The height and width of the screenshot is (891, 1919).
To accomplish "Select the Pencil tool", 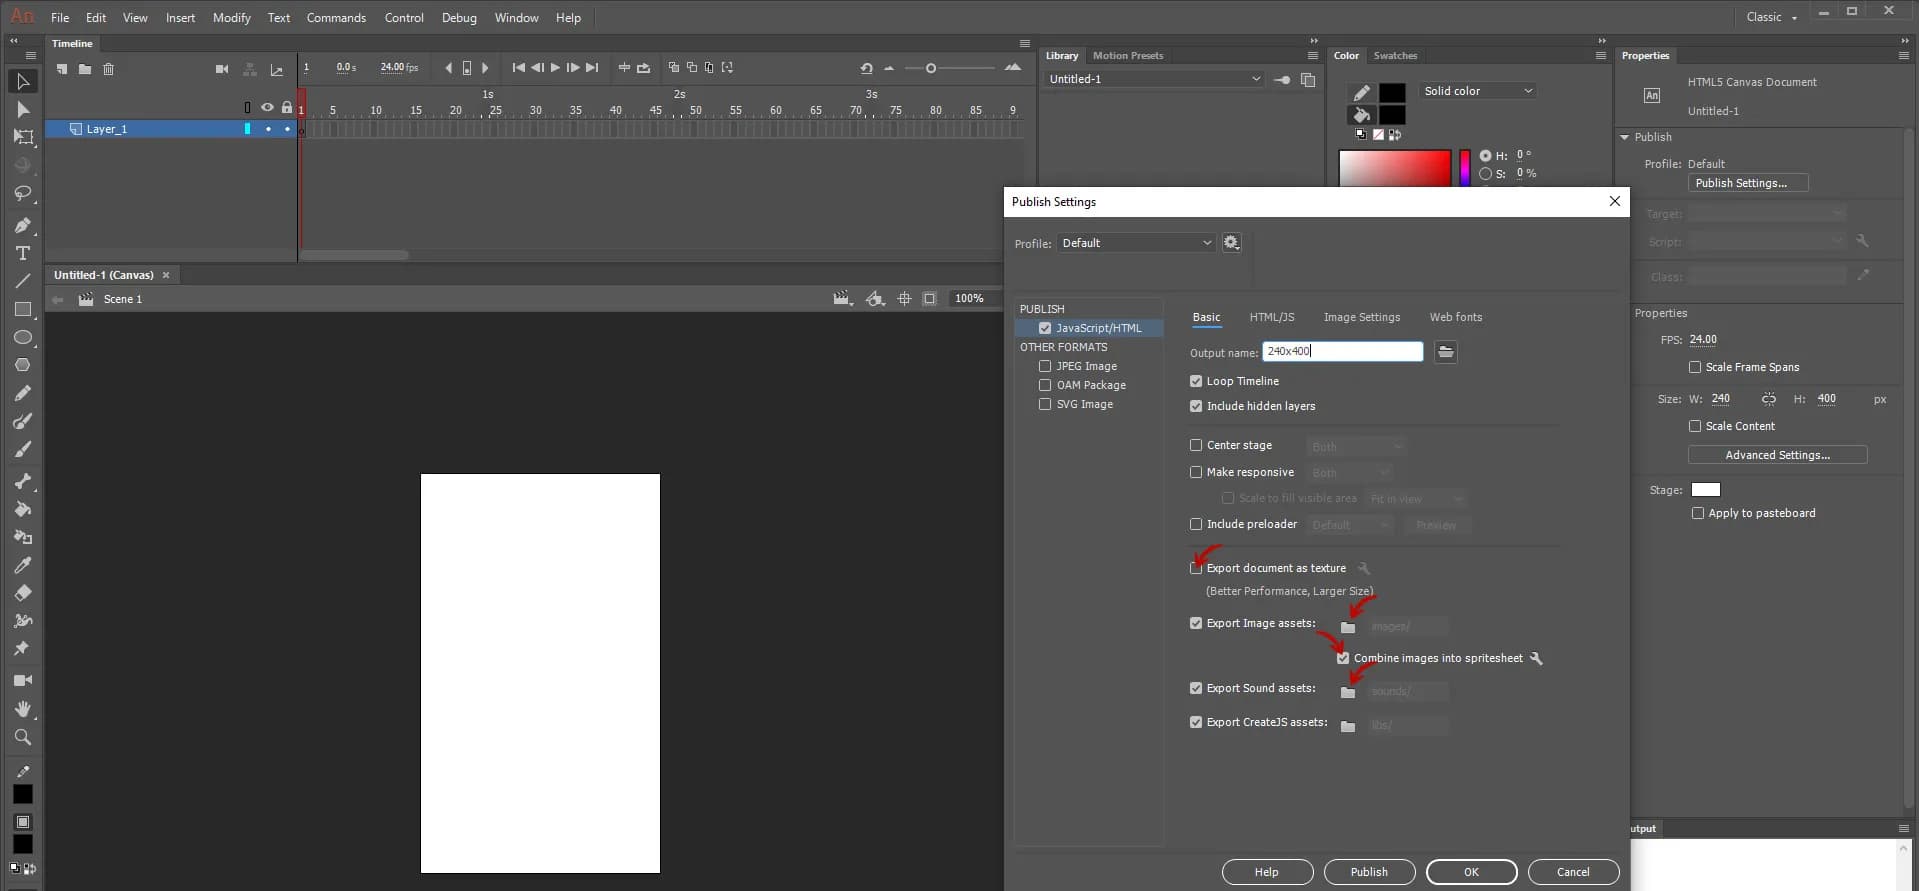I will pos(23,393).
